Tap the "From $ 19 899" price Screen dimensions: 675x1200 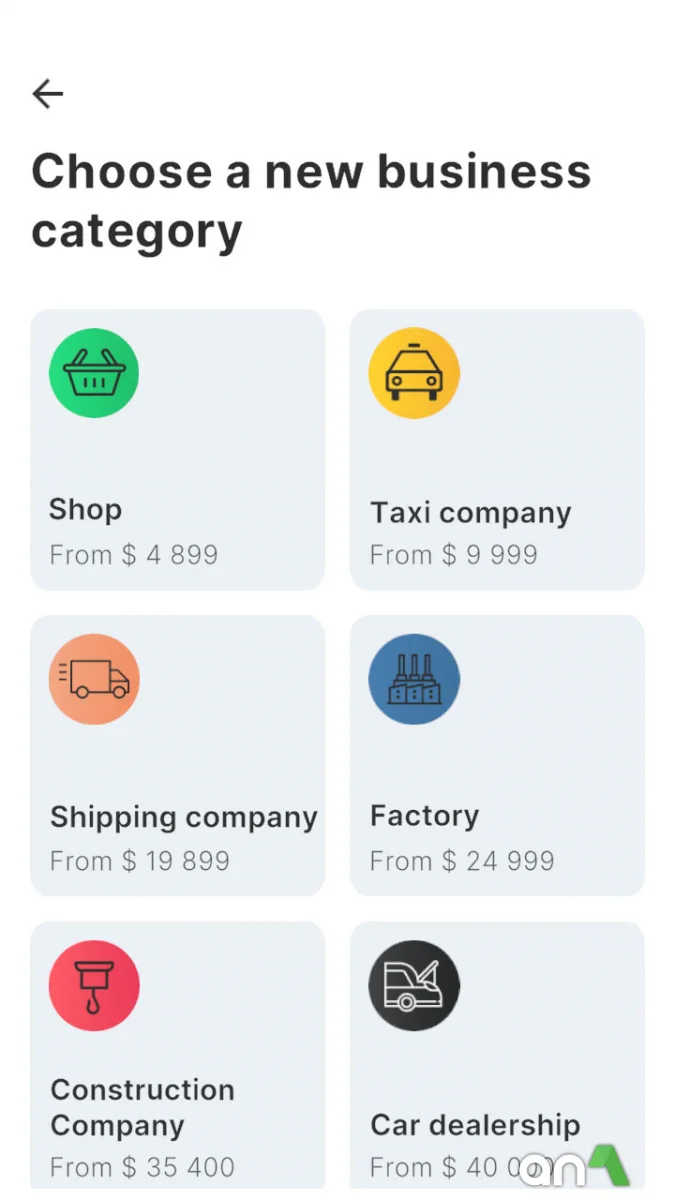pos(140,861)
